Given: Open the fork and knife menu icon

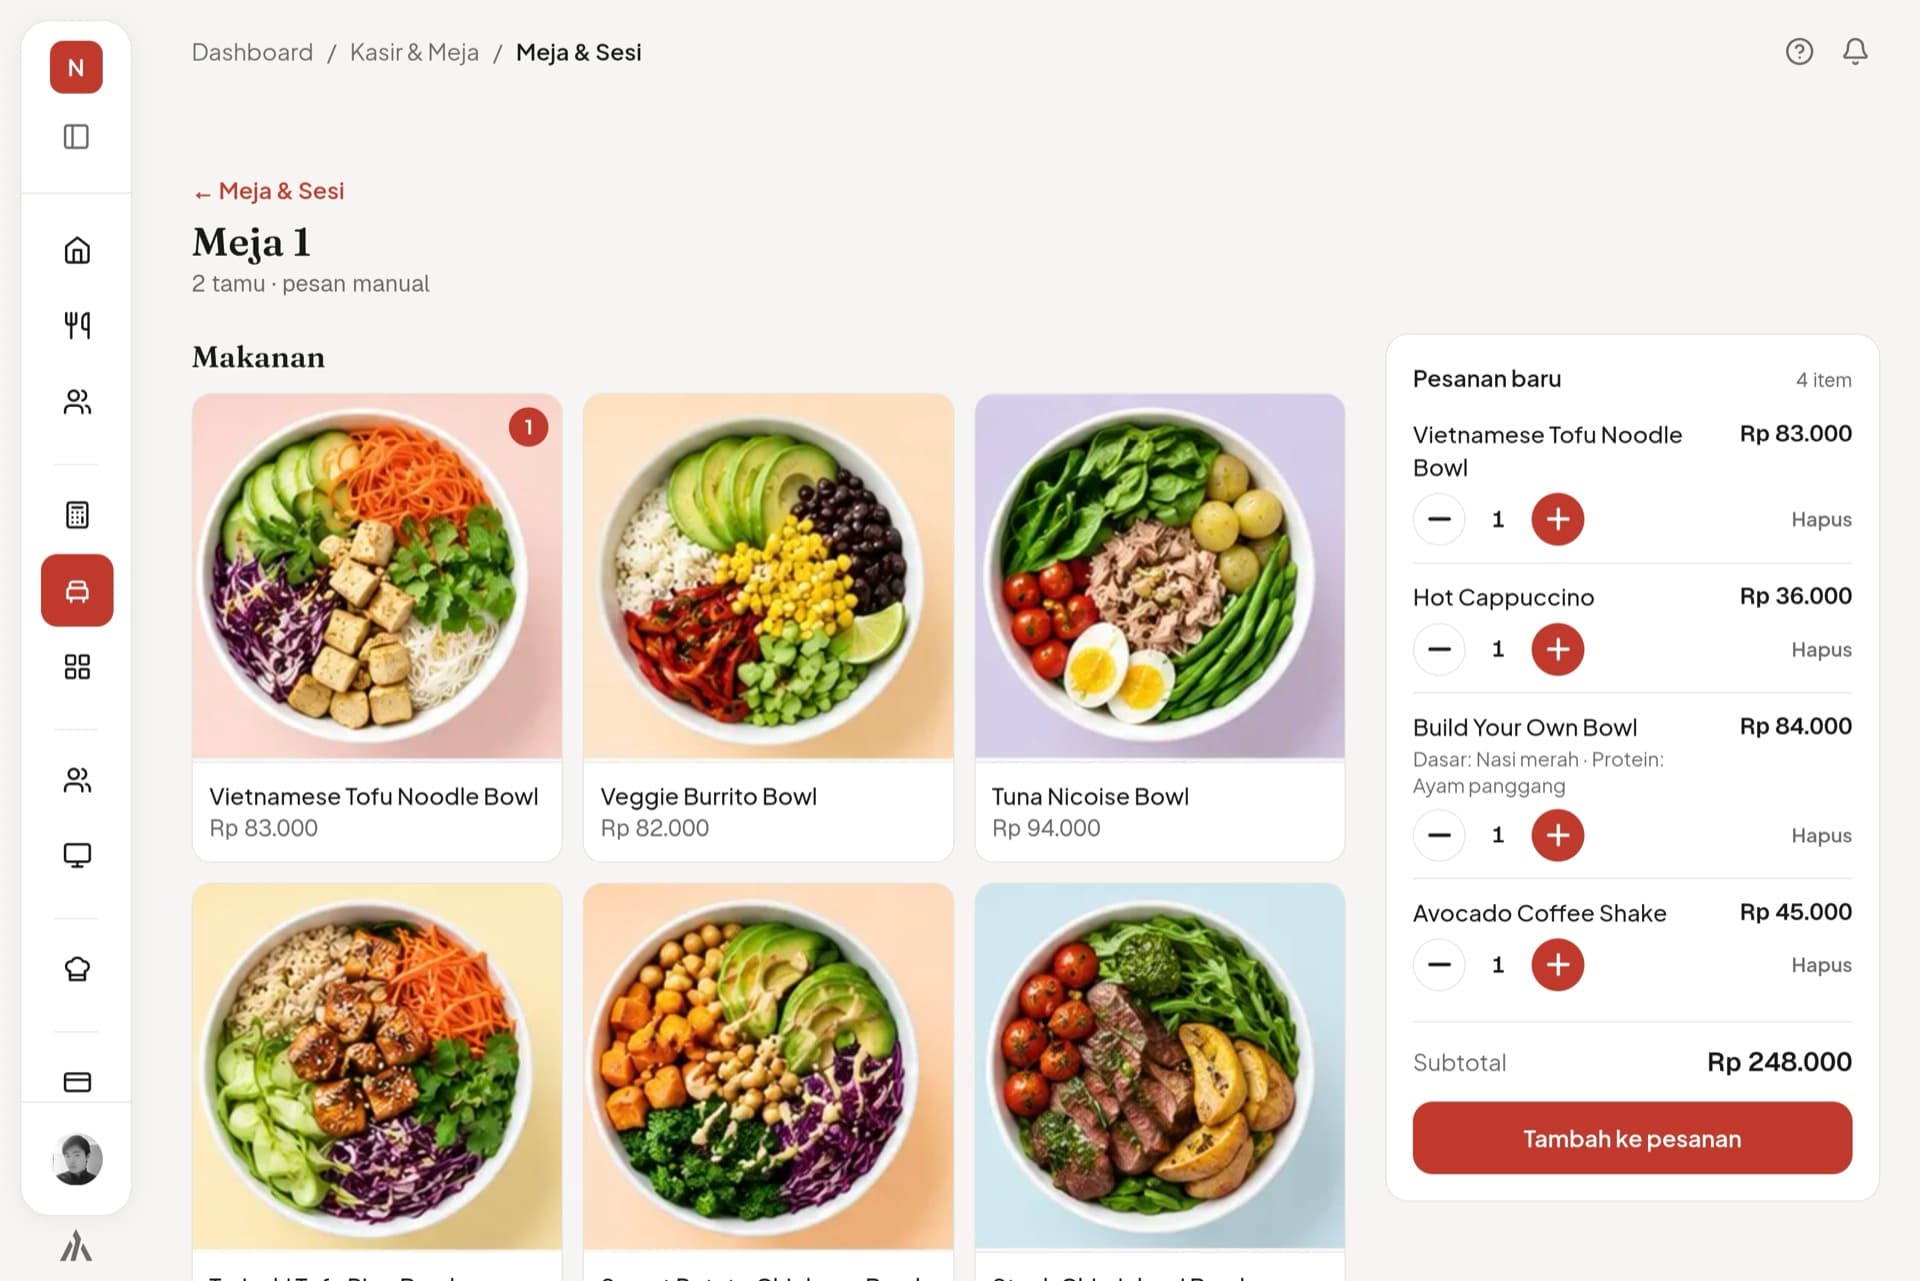Looking at the screenshot, I should pos(77,325).
